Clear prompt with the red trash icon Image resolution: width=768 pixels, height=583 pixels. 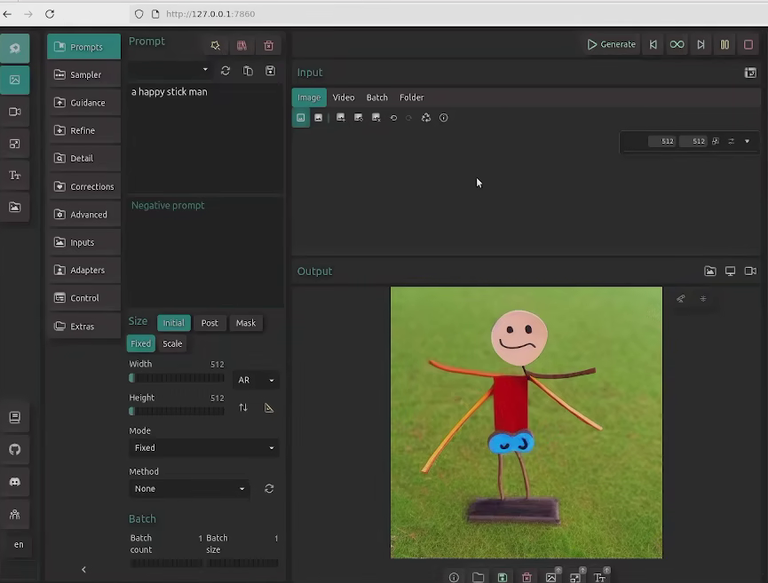point(268,46)
